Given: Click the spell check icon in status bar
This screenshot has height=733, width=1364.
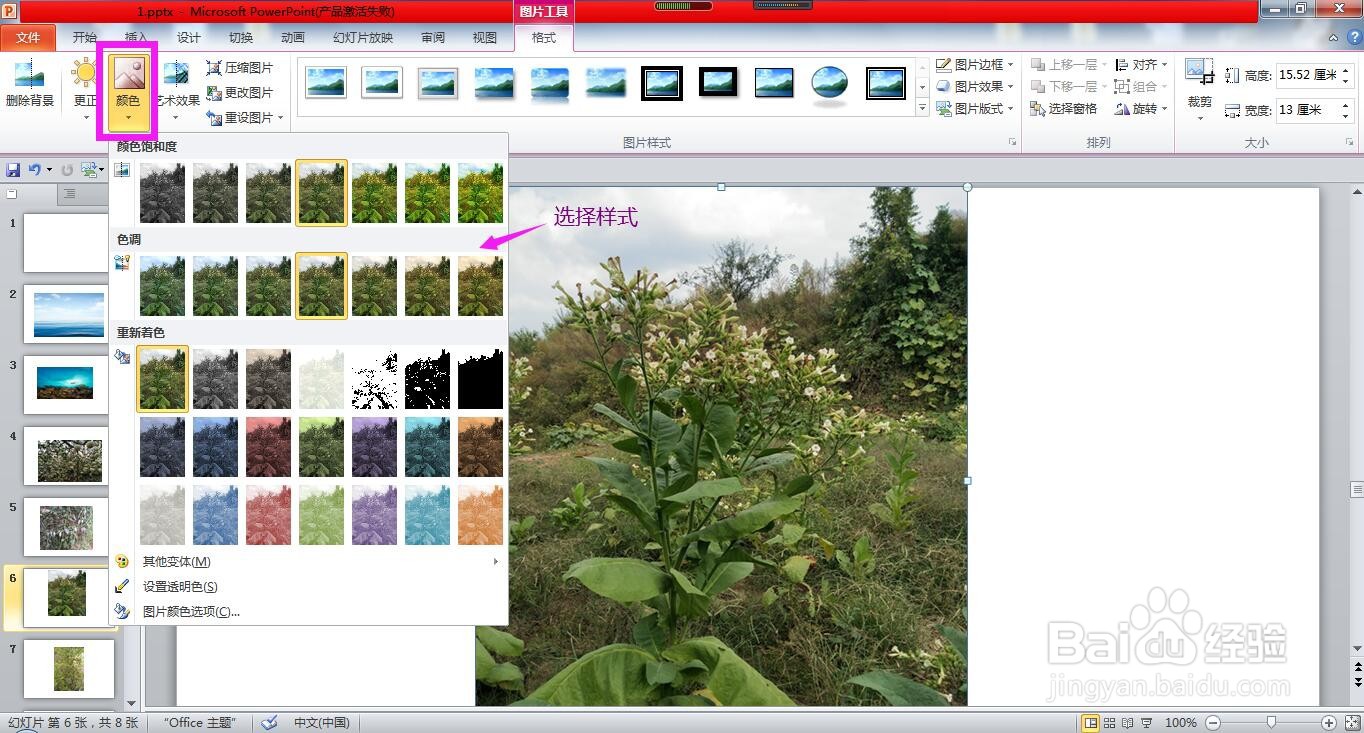Looking at the screenshot, I should pyautogui.click(x=269, y=722).
